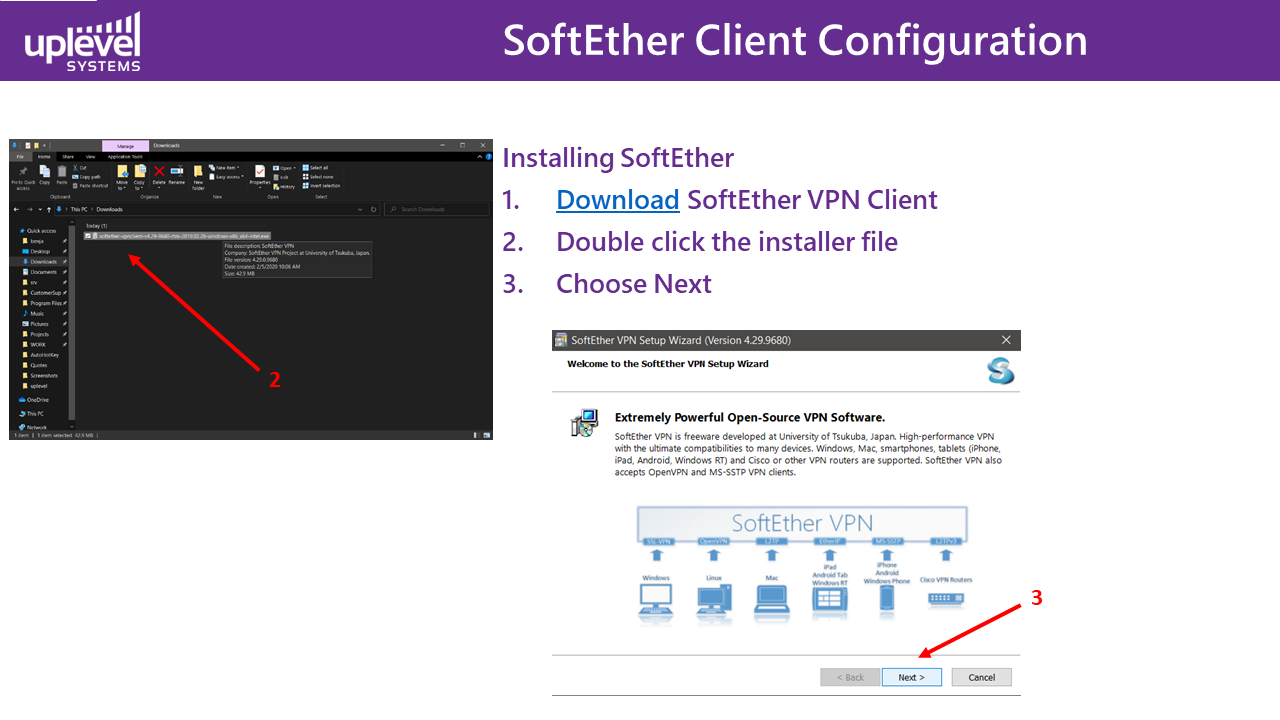The width and height of the screenshot is (1280, 720).
Task: Click the wizard title bar app icon
Action: click(560, 340)
